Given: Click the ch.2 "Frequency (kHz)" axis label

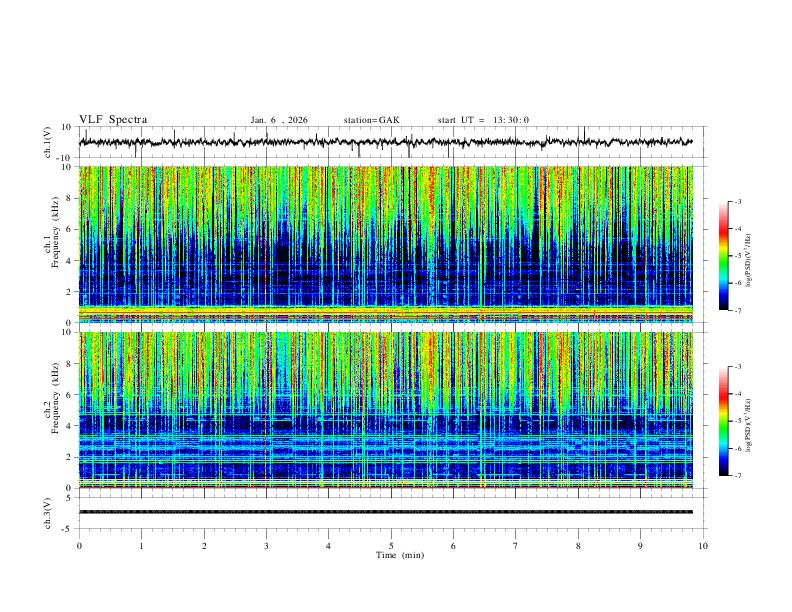Looking at the screenshot, I should pos(56,398).
